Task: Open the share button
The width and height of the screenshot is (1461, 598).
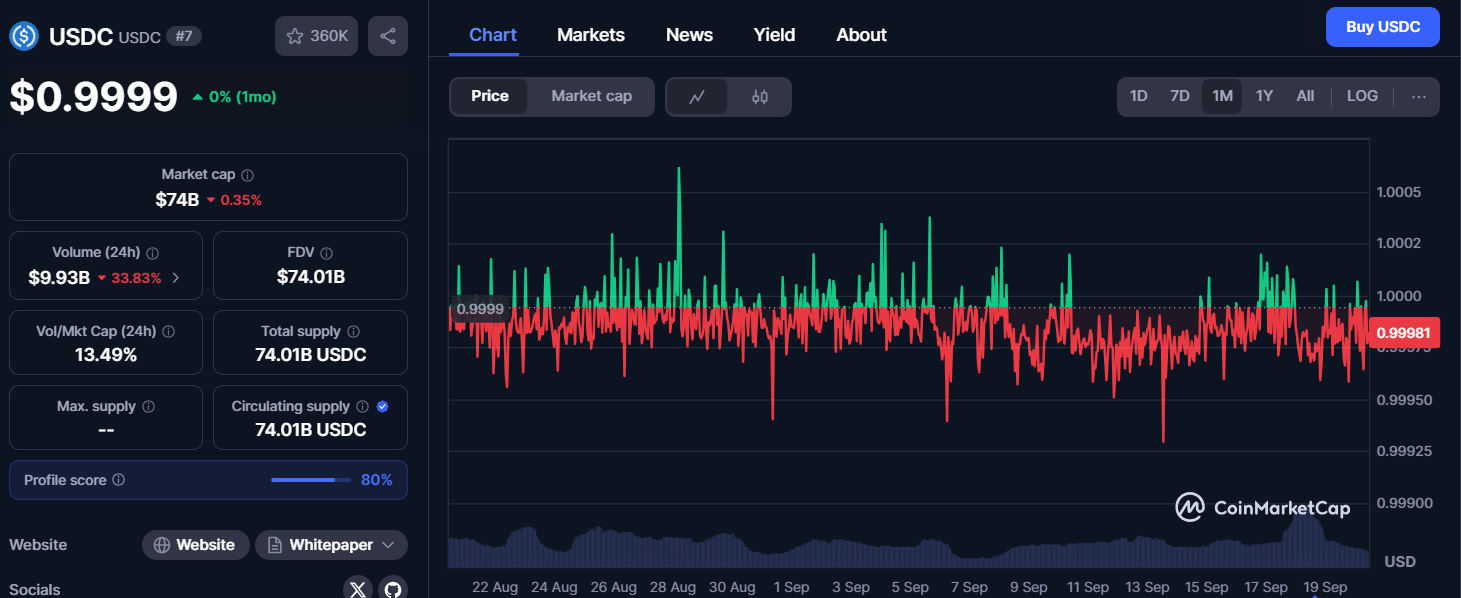Action: pos(388,36)
